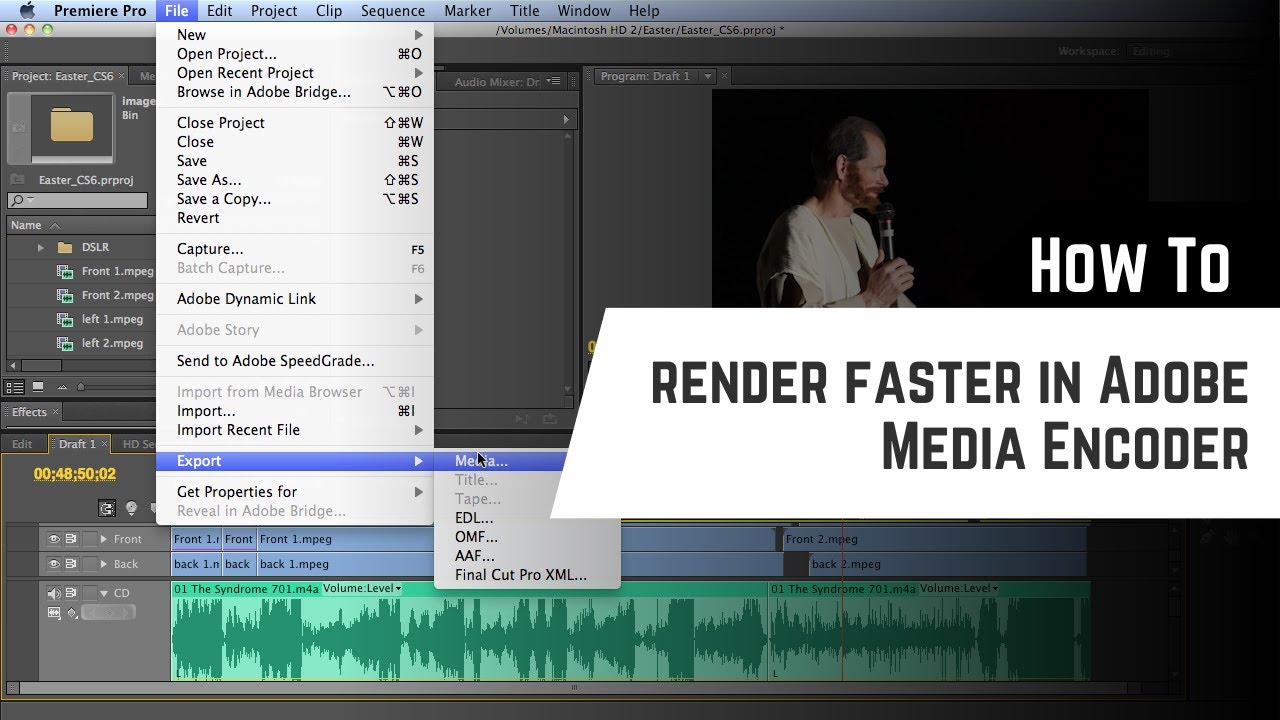Click the Snap button in timeline
This screenshot has width=1280, height=720.
[x=106, y=509]
